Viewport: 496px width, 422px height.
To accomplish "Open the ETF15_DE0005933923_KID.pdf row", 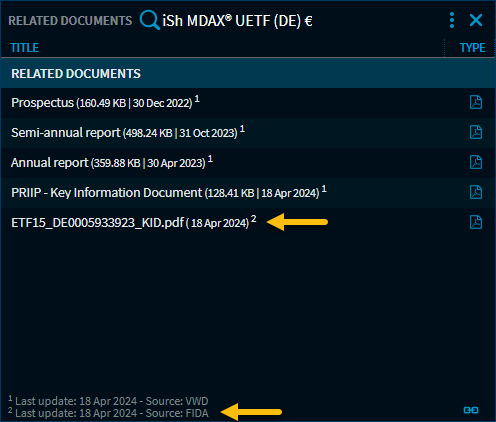I will (248, 223).
